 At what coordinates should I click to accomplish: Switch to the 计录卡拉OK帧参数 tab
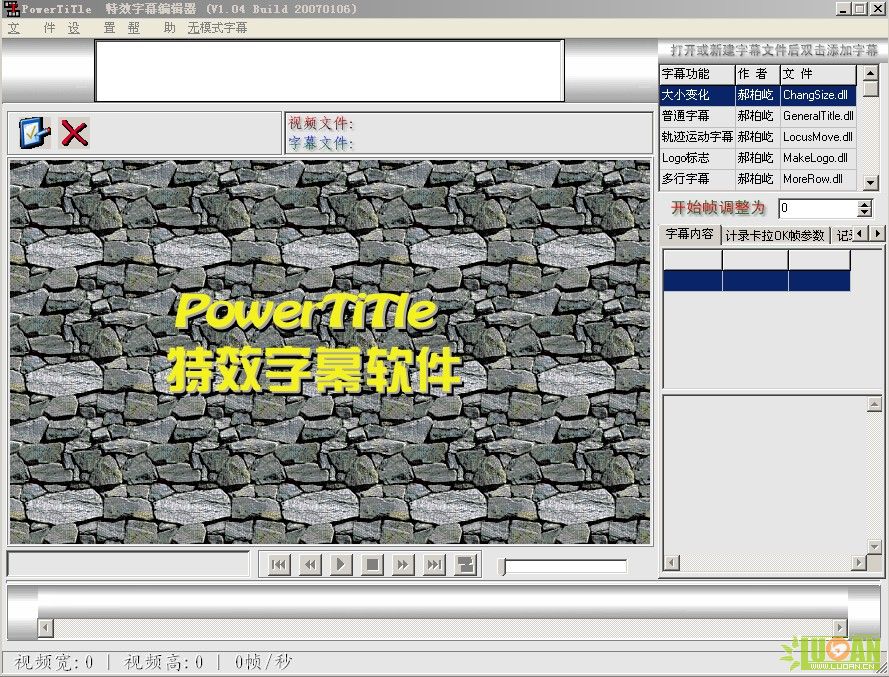point(774,235)
